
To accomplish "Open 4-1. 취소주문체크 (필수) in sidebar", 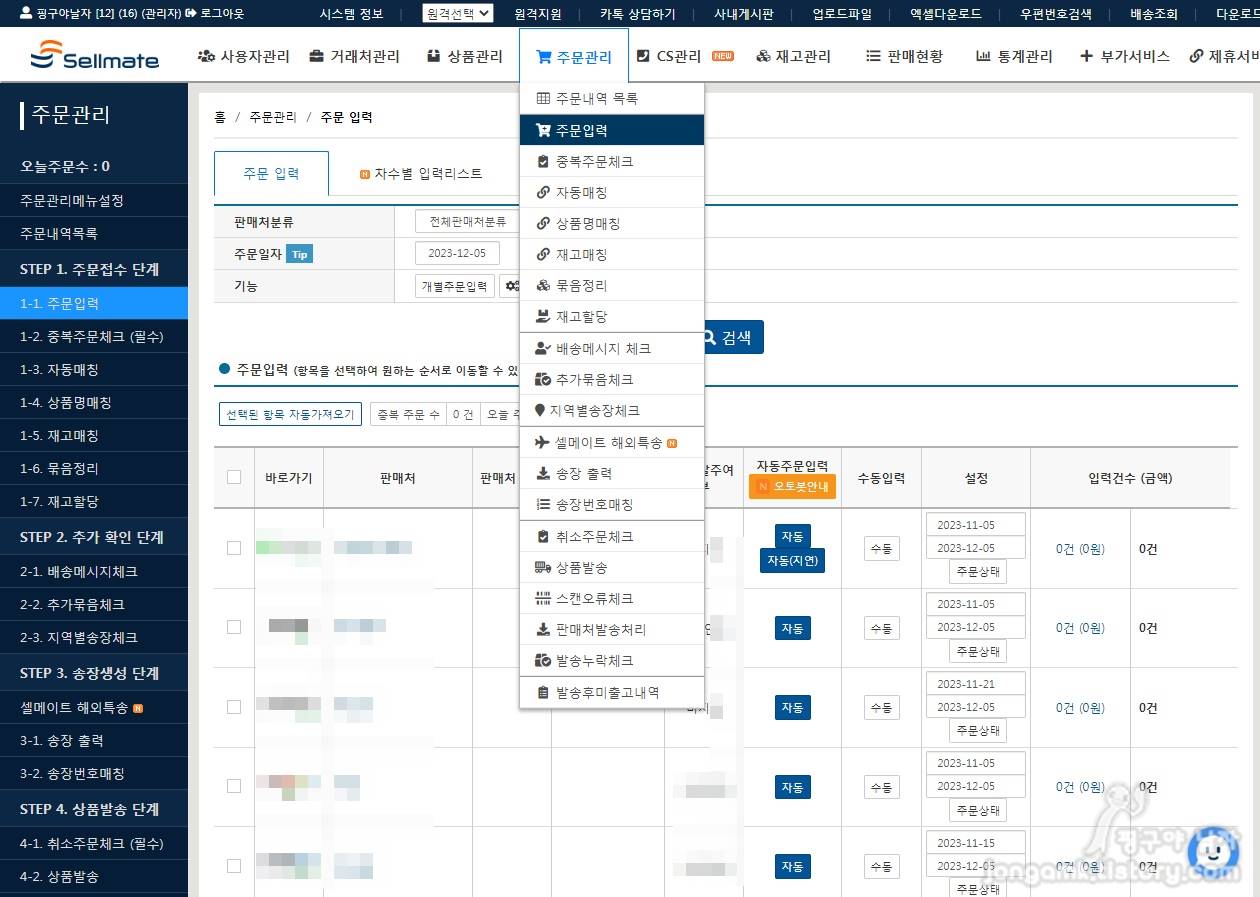I will pos(94,843).
